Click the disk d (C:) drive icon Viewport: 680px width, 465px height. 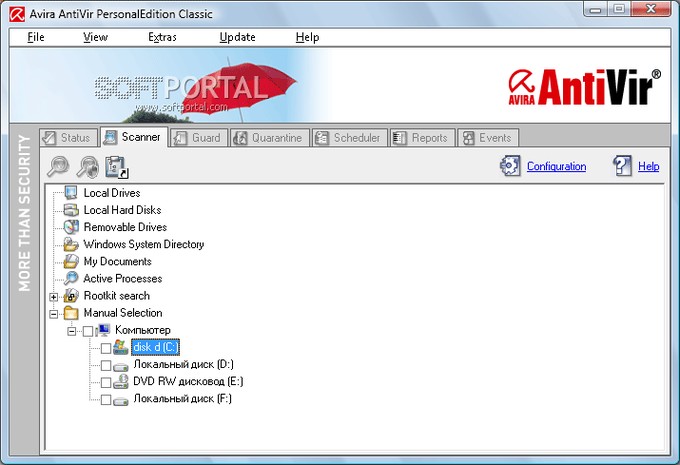point(121,347)
